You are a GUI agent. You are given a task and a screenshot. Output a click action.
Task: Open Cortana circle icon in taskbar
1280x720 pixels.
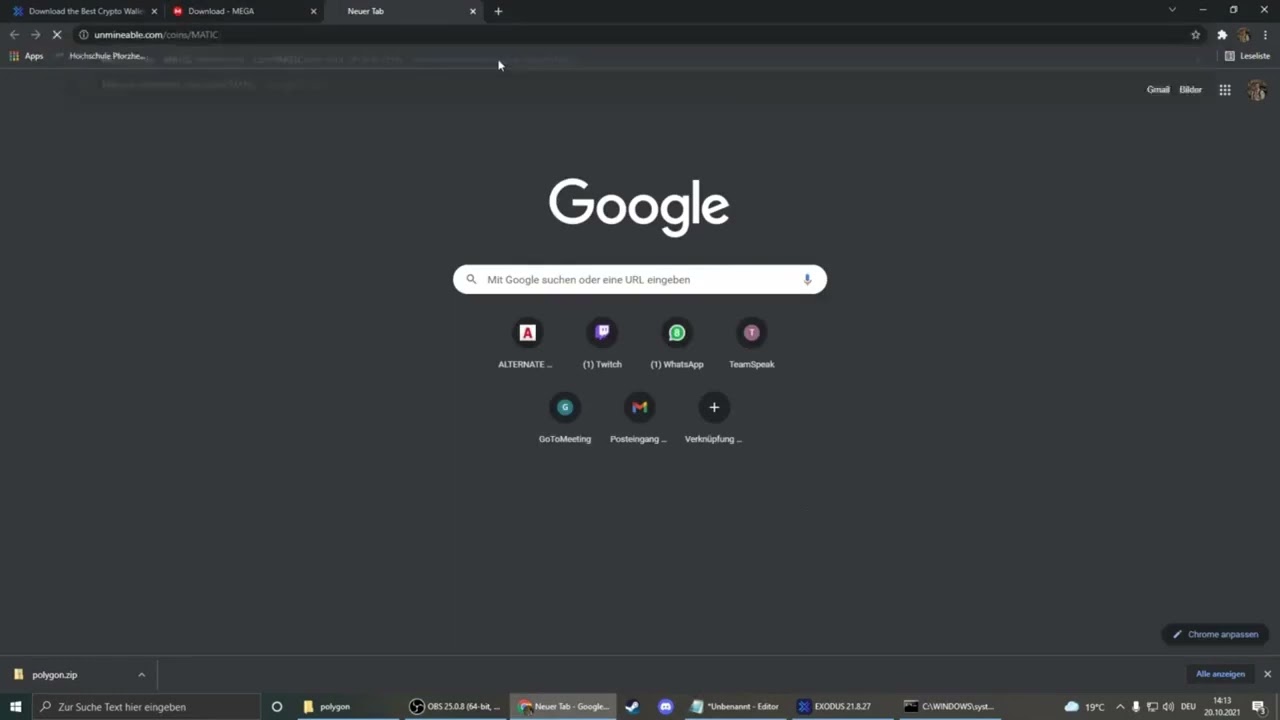coord(277,706)
